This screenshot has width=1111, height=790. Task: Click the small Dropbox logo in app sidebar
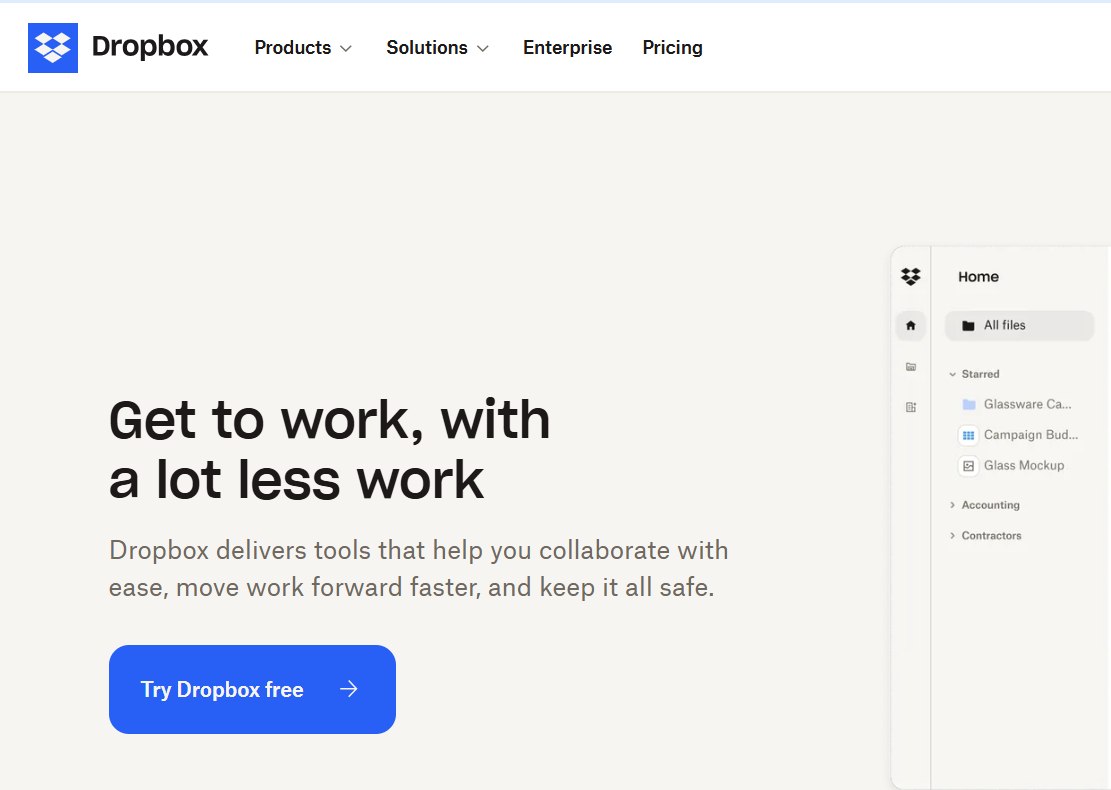910,276
